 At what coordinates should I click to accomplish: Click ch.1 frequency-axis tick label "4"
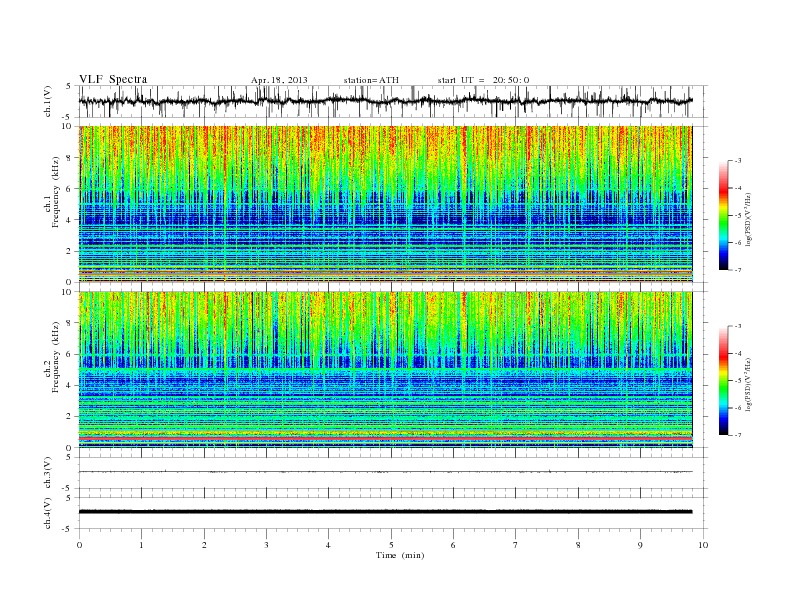pyautogui.click(x=69, y=220)
